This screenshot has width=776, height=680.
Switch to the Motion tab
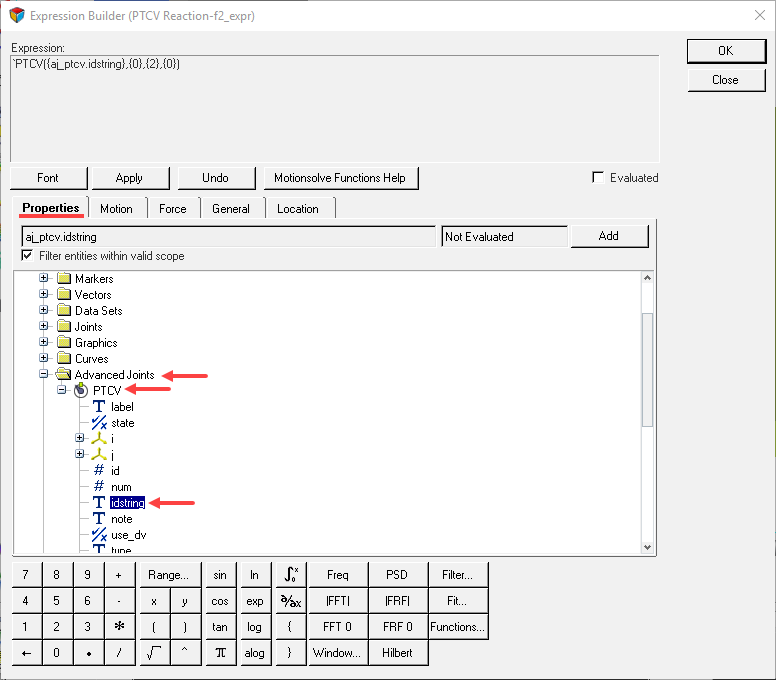coord(116,209)
